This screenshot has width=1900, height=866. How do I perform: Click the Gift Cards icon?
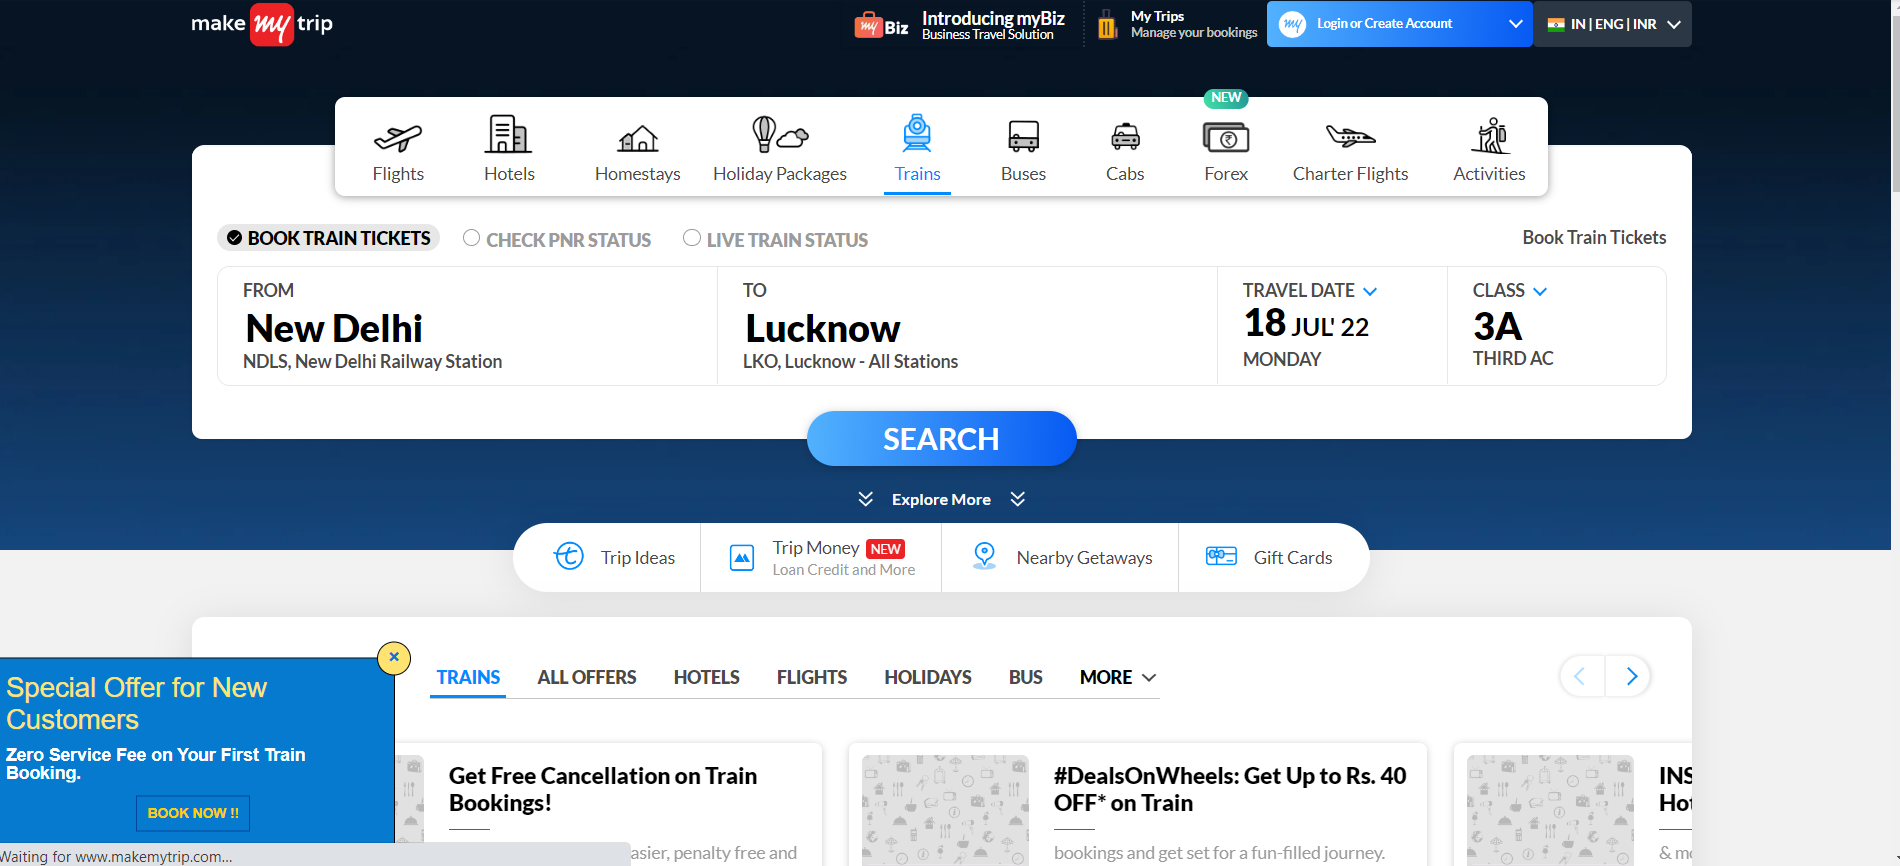(x=1221, y=556)
